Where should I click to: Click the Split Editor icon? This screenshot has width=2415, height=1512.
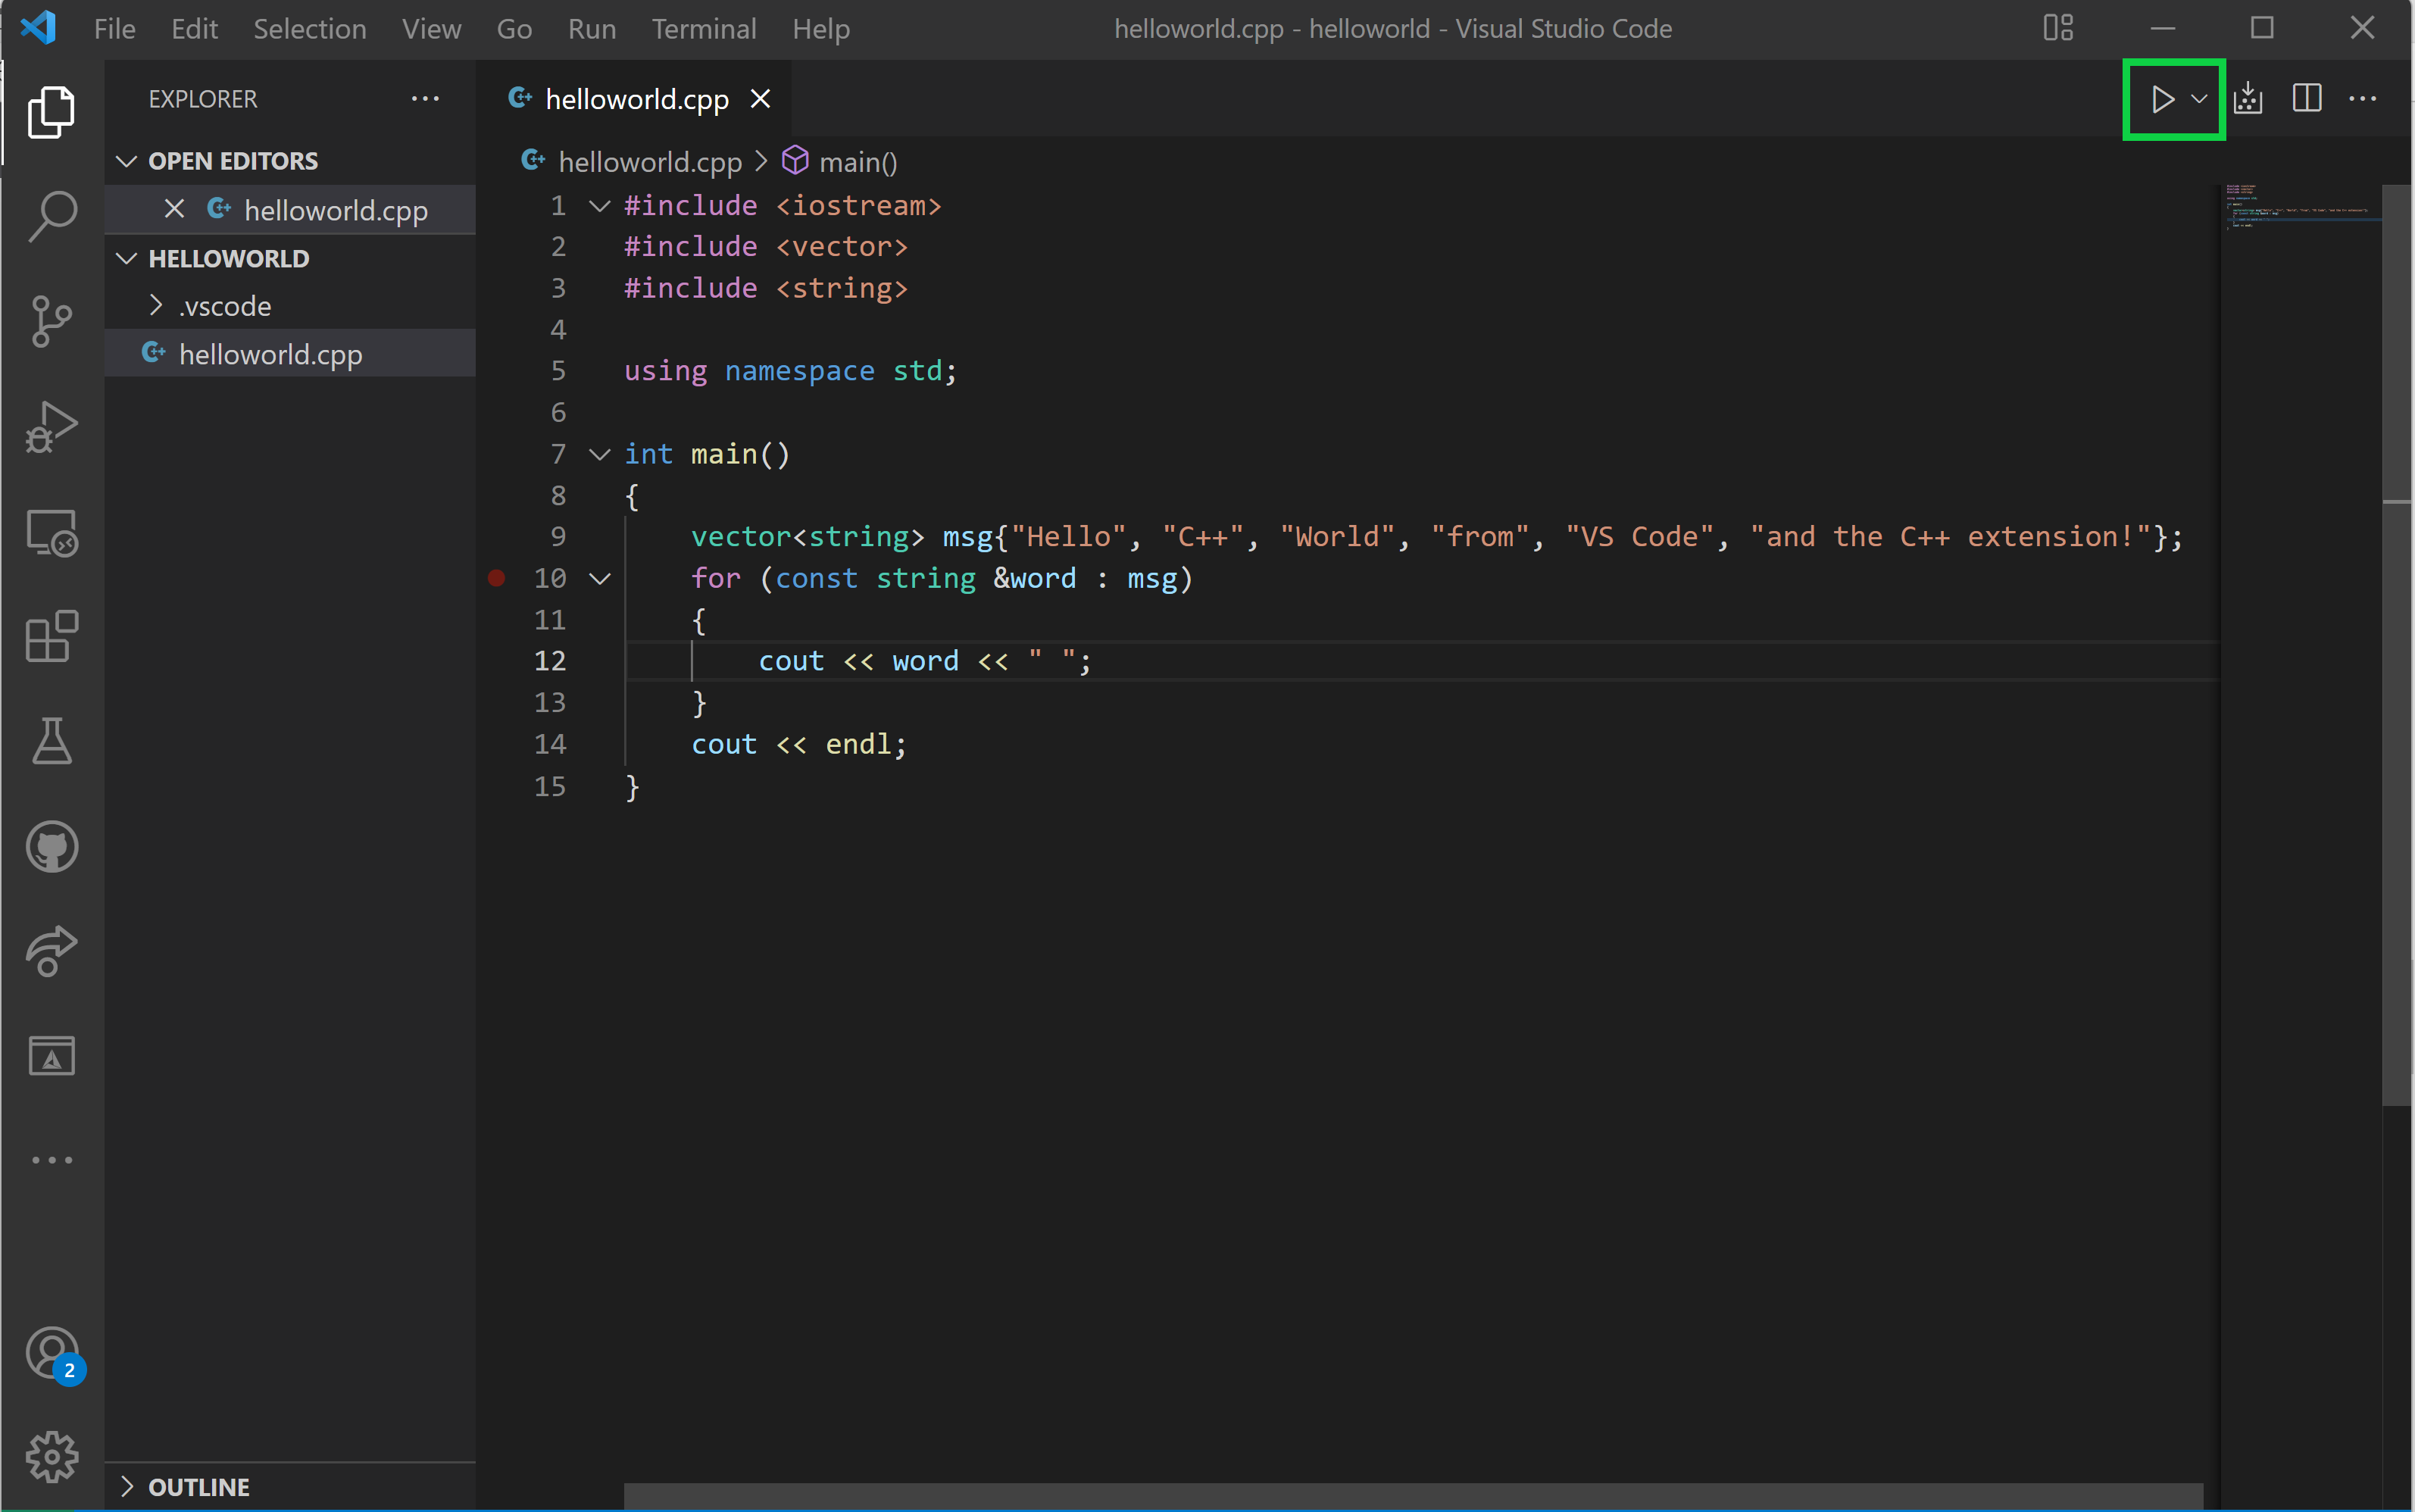[x=2305, y=99]
